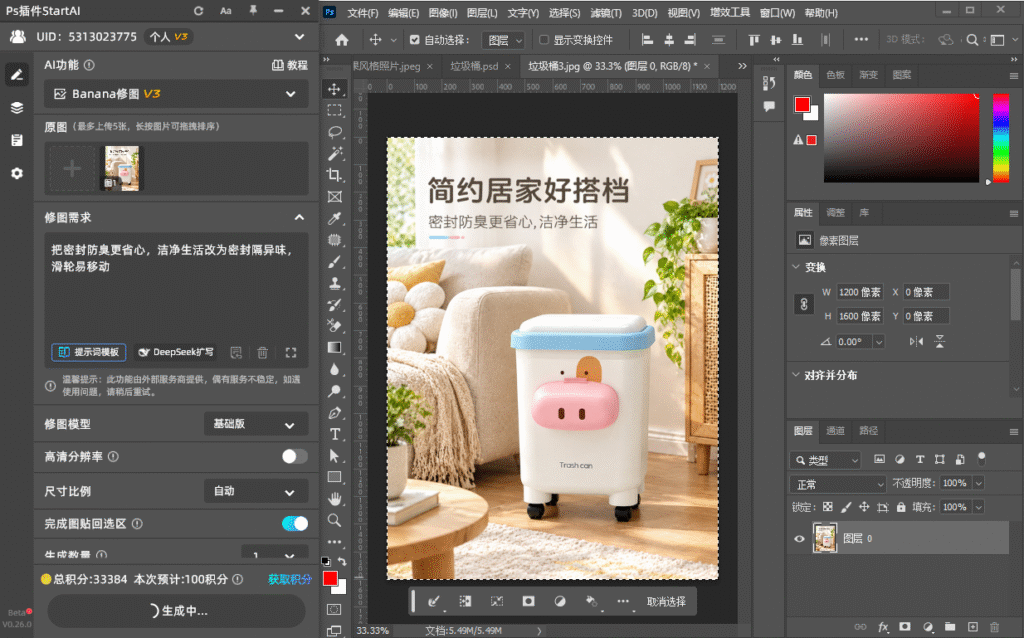Screen dimensions: 1024x638
Task: Click inside the red color picker field
Action: click(x=901, y=138)
